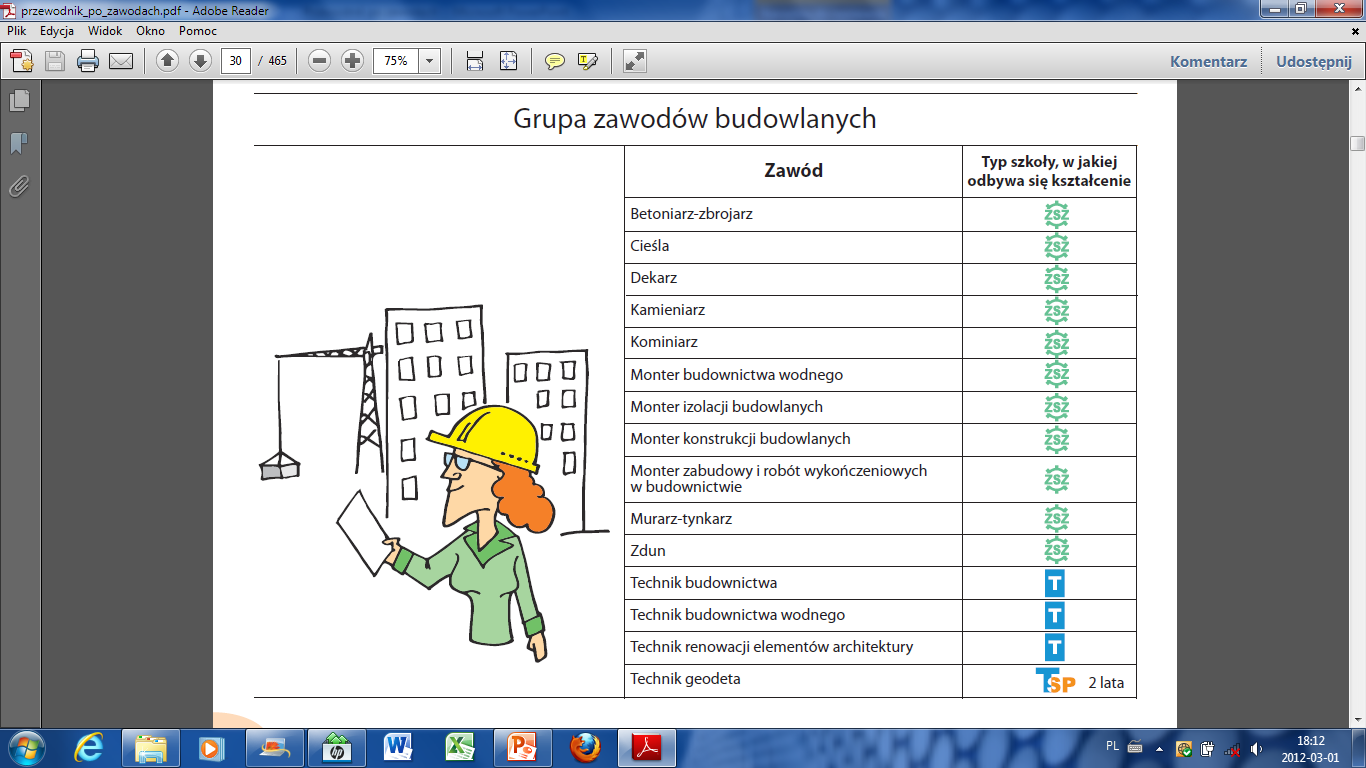The image size is (1366, 768).
Task: Open the Okno menu
Action: pyautogui.click(x=151, y=31)
